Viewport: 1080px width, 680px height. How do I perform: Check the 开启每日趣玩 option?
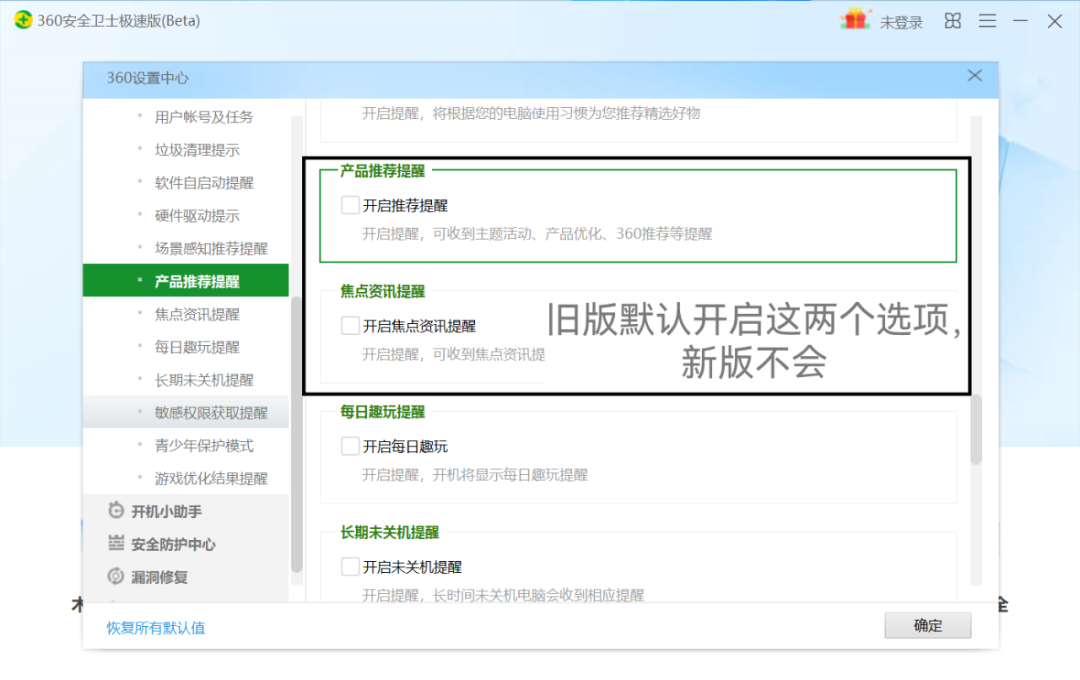coord(350,446)
